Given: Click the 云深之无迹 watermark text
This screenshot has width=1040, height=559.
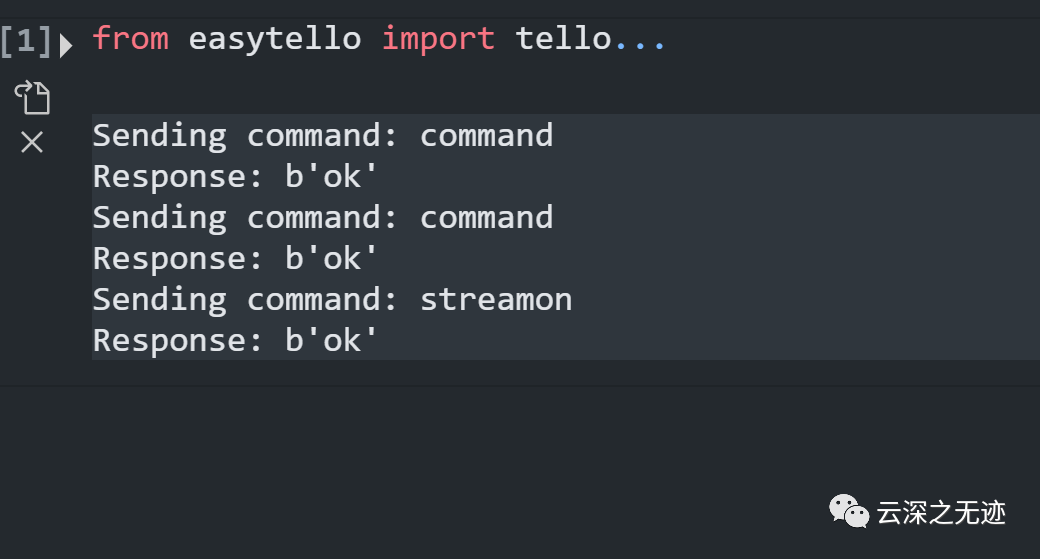Looking at the screenshot, I should point(941,513).
